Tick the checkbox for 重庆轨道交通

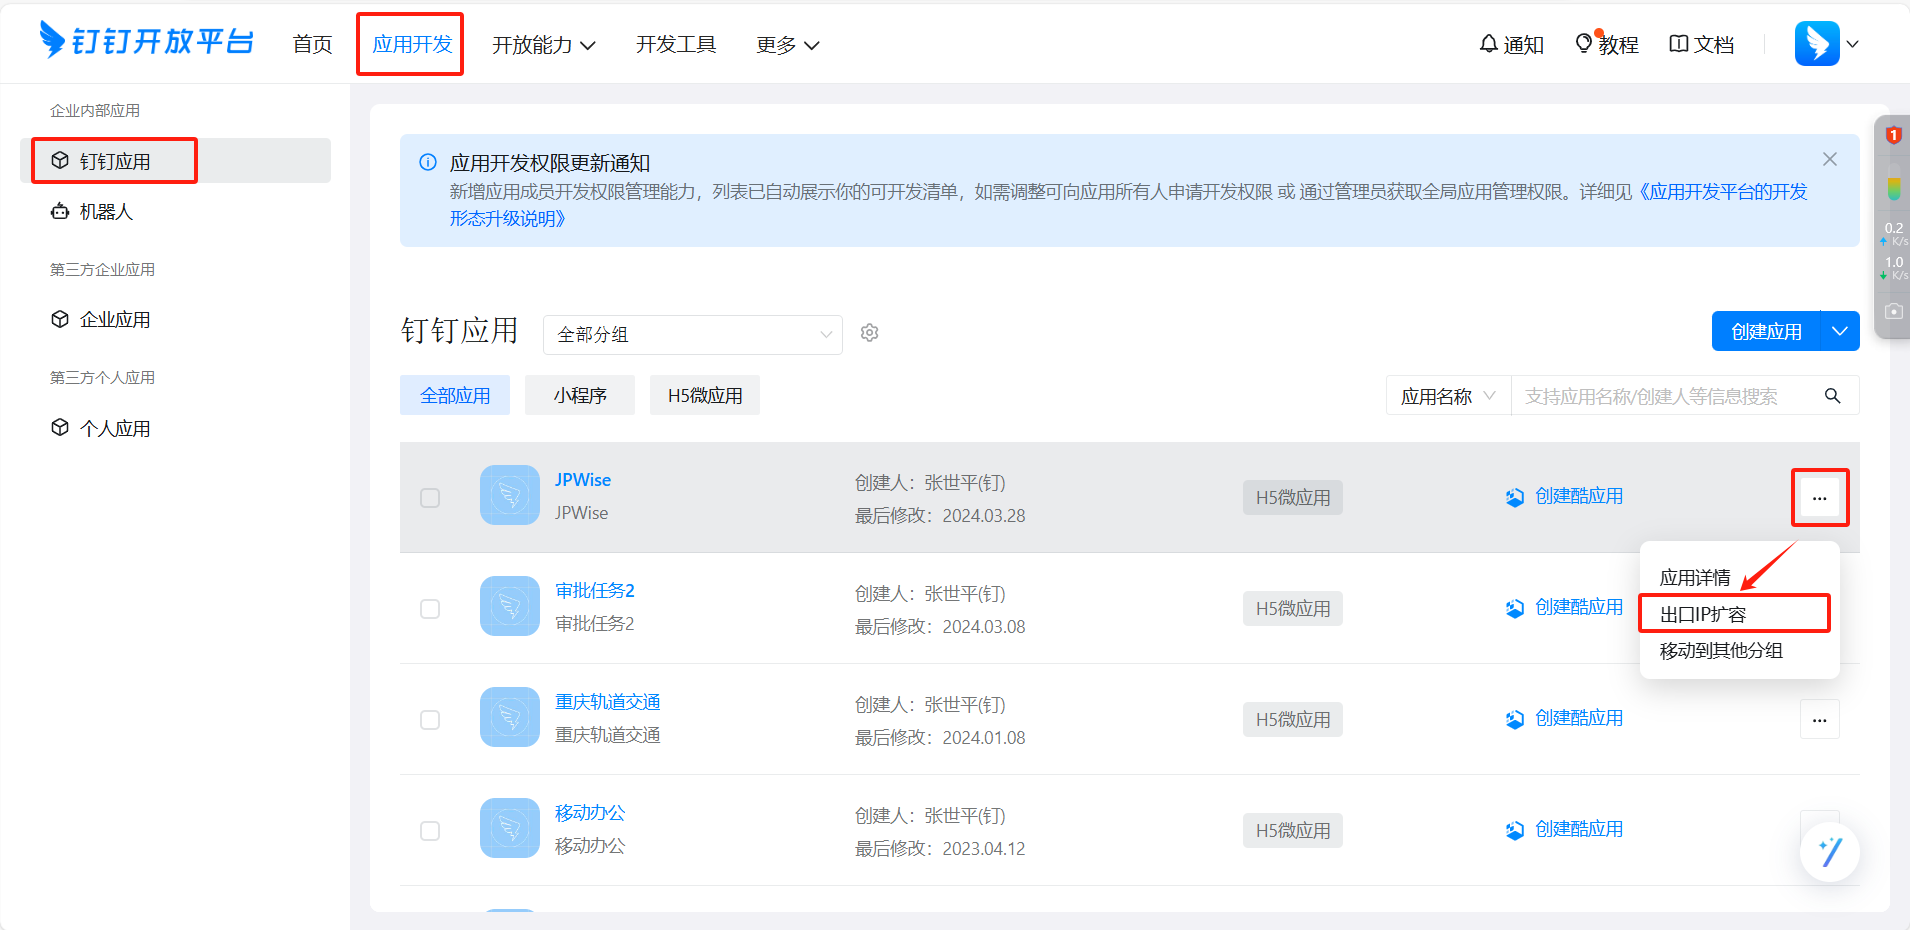coord(430,720)
